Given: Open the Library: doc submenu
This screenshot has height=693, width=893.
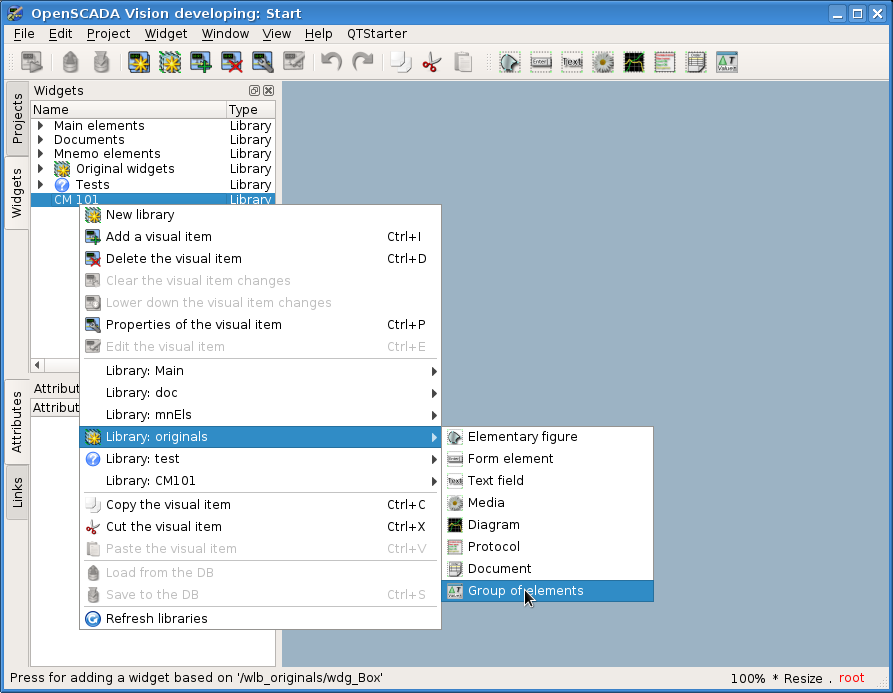Looking at the screenshot, I should [x=261, y=393].
